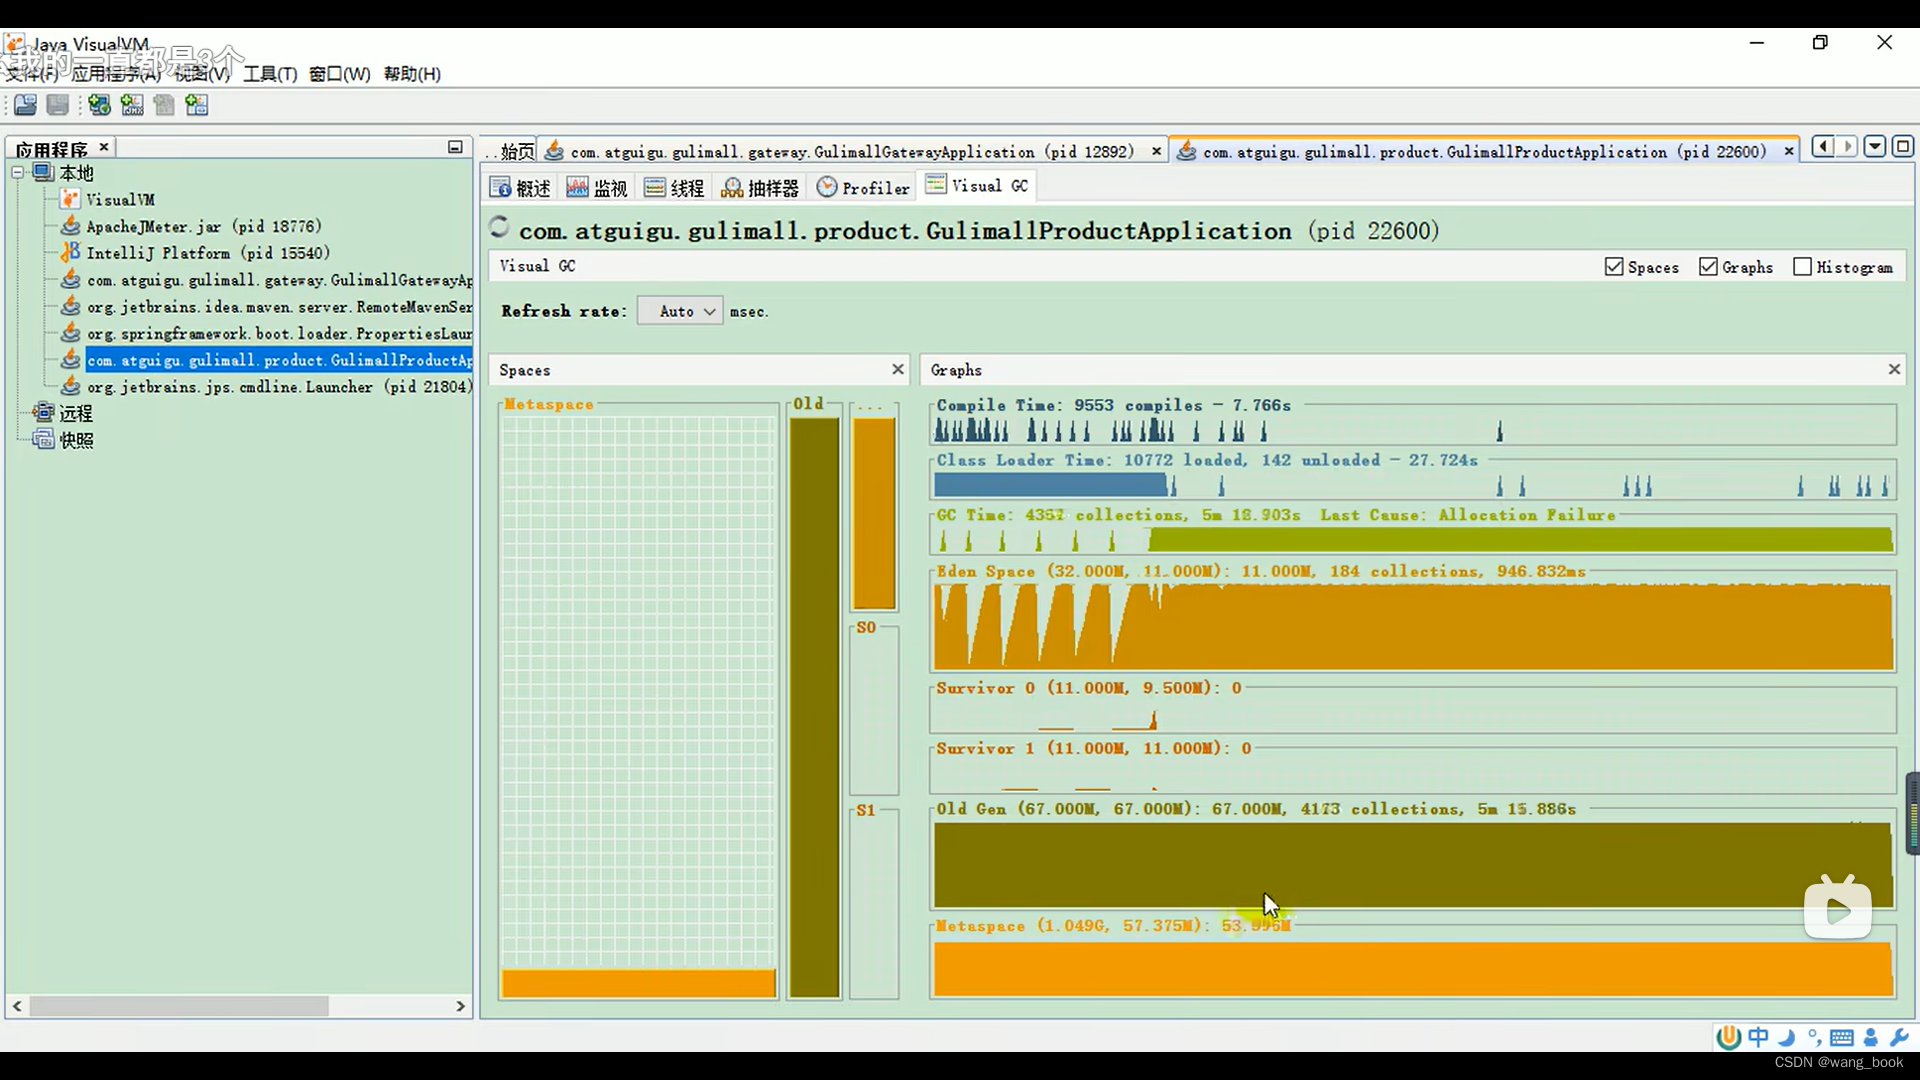This screenshot has width=1920, height=1080.
Task: Switch to the Profiler tab
Action: (x=863, y=188)
